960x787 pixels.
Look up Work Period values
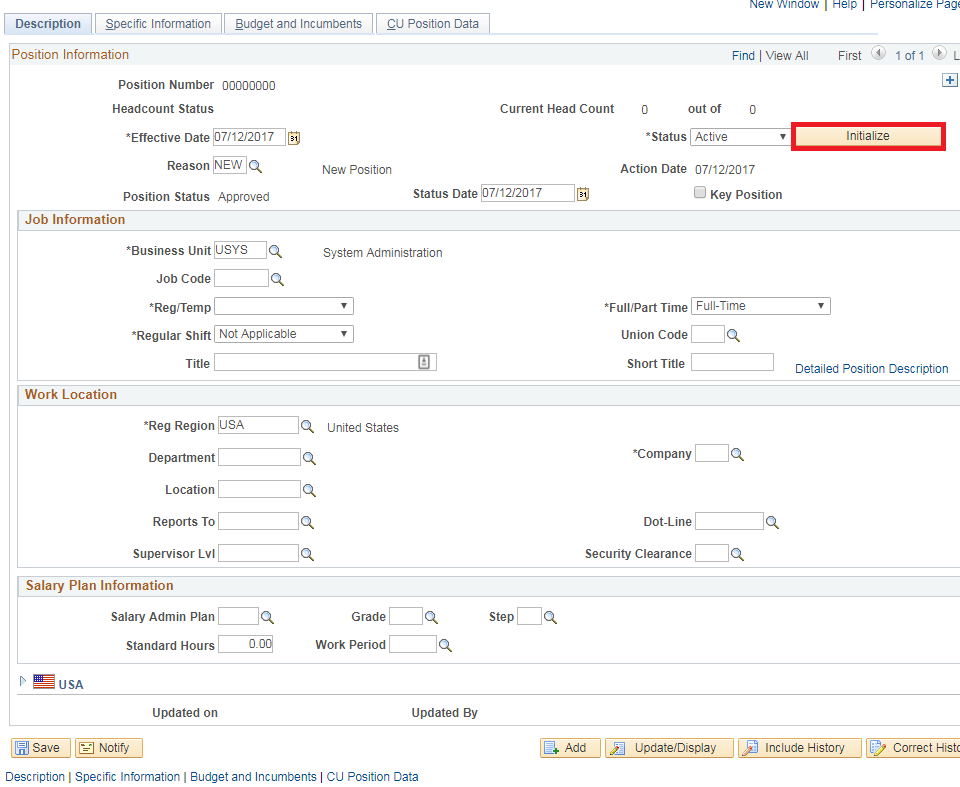click(x=445, y=646)
